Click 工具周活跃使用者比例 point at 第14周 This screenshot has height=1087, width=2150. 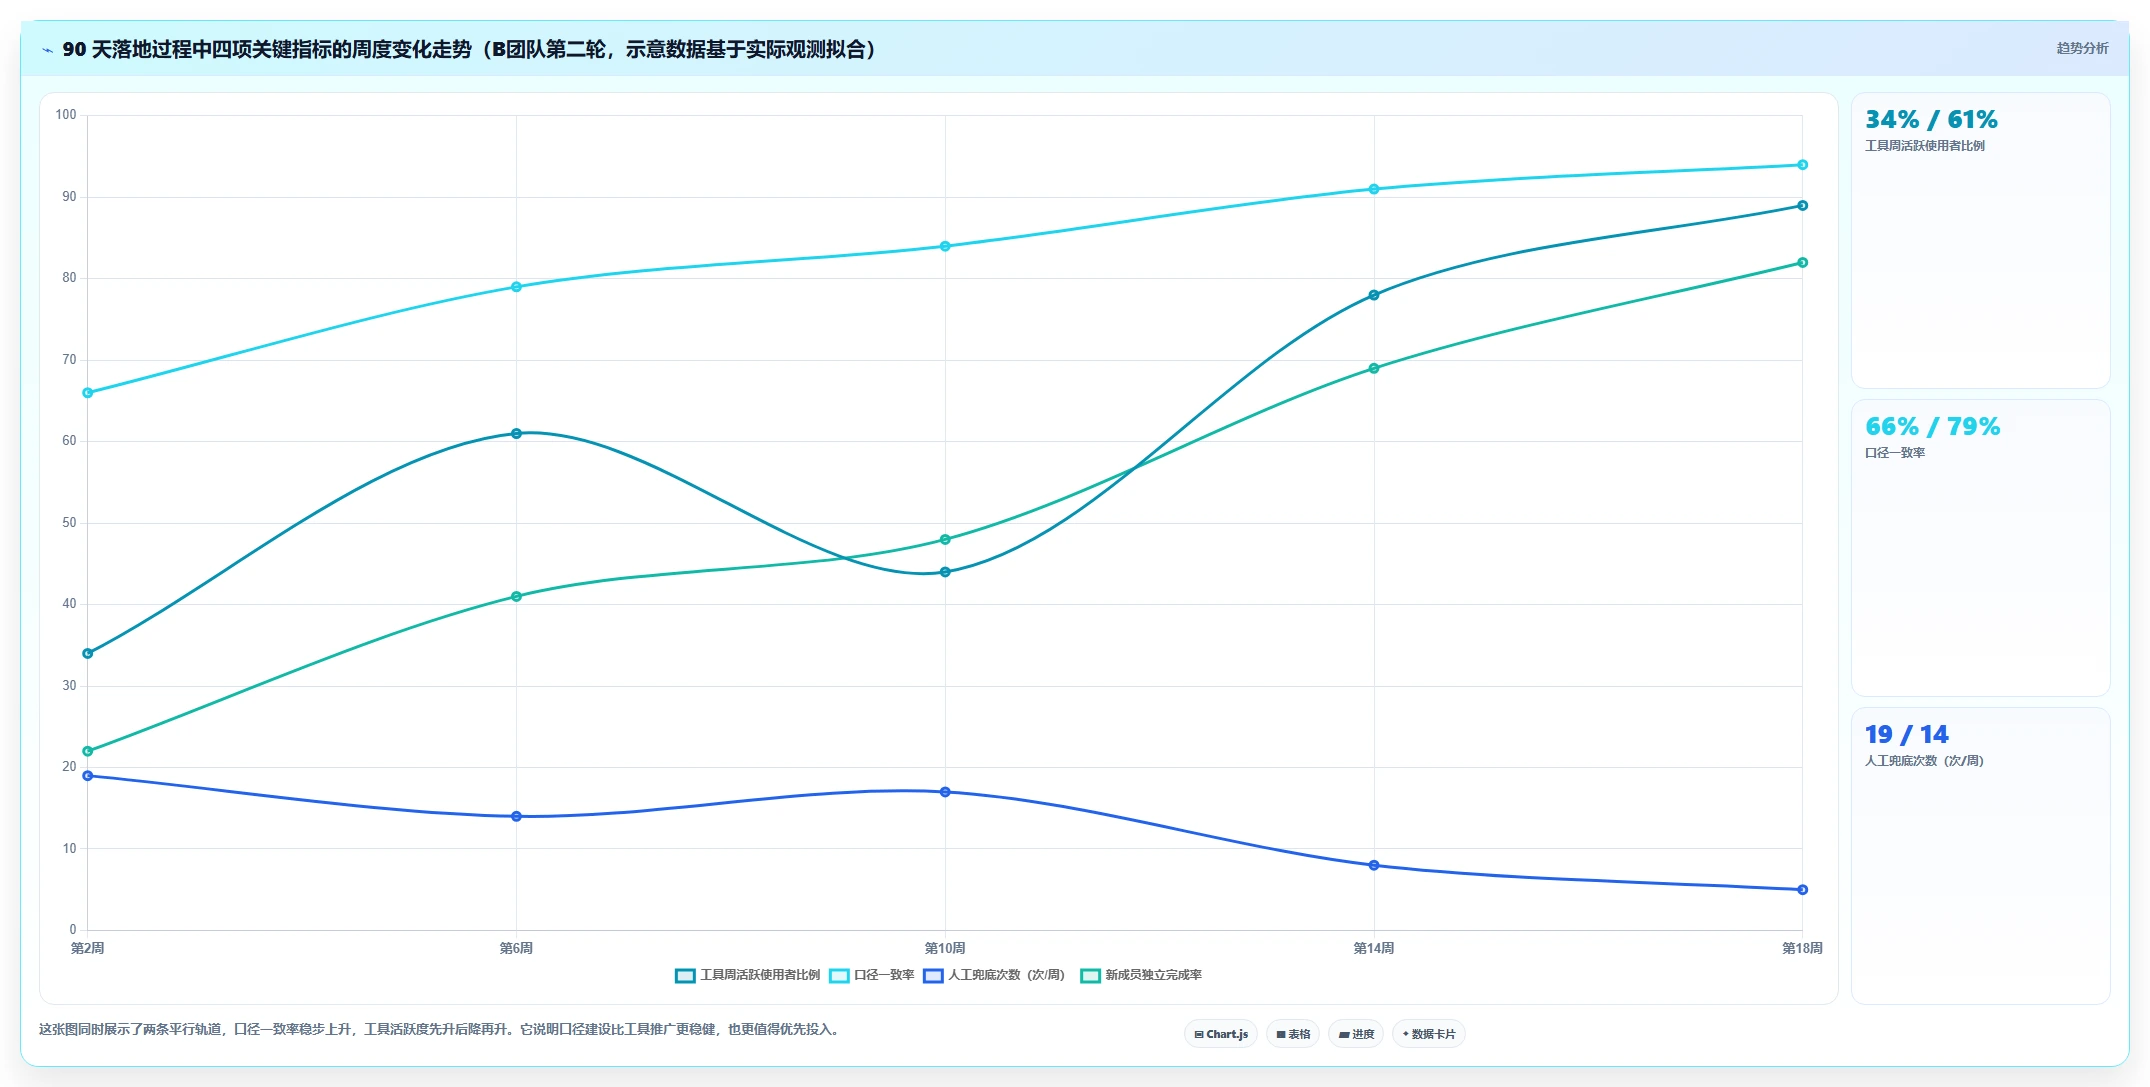coord(1374,295)
